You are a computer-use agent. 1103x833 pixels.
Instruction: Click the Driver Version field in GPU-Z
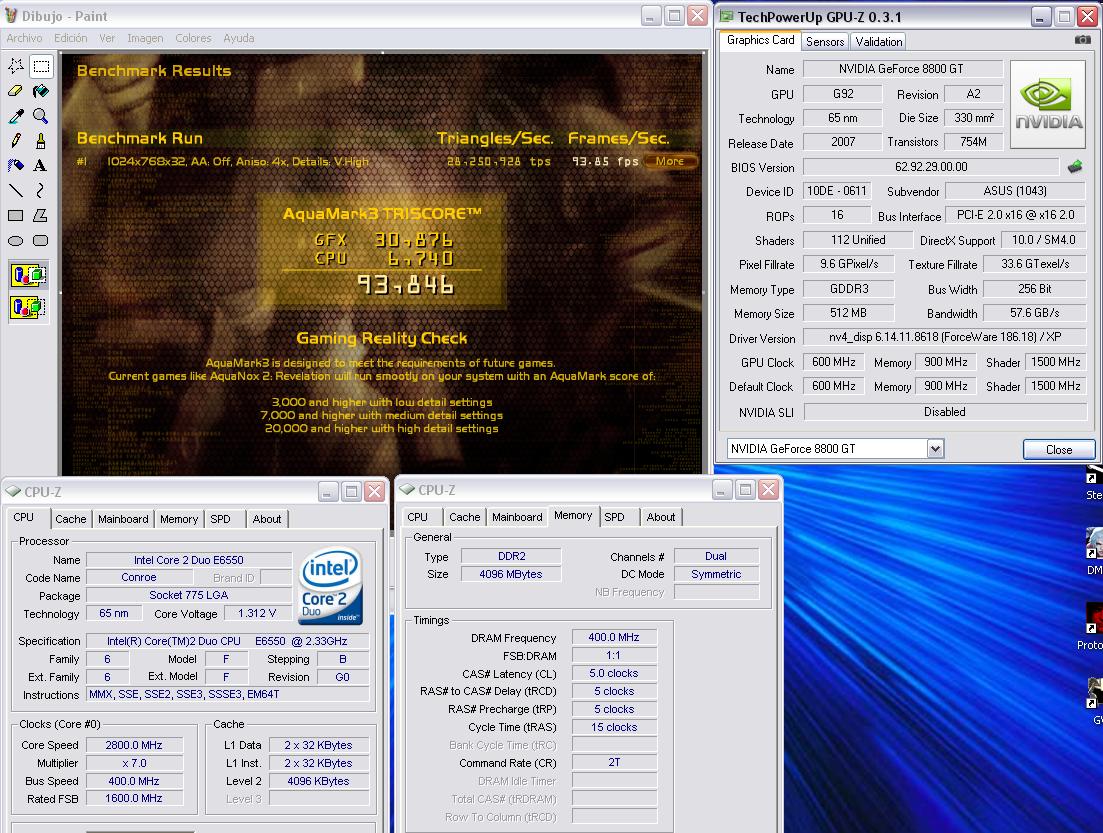pos(944,337)
